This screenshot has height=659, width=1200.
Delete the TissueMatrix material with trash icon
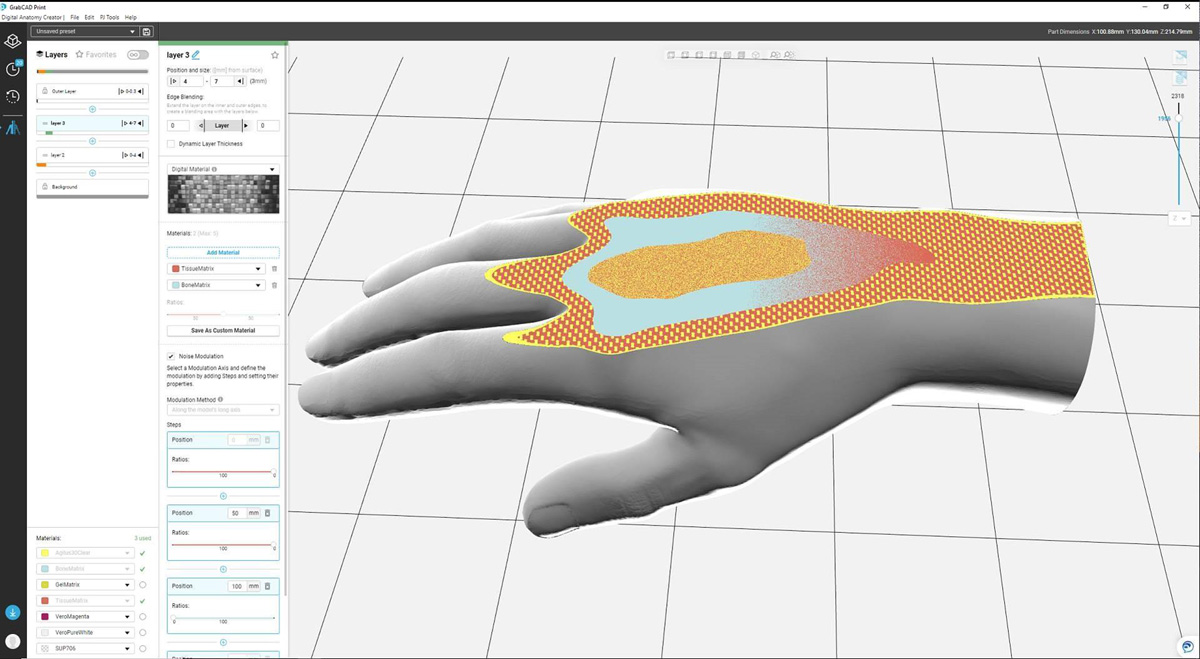274,269
